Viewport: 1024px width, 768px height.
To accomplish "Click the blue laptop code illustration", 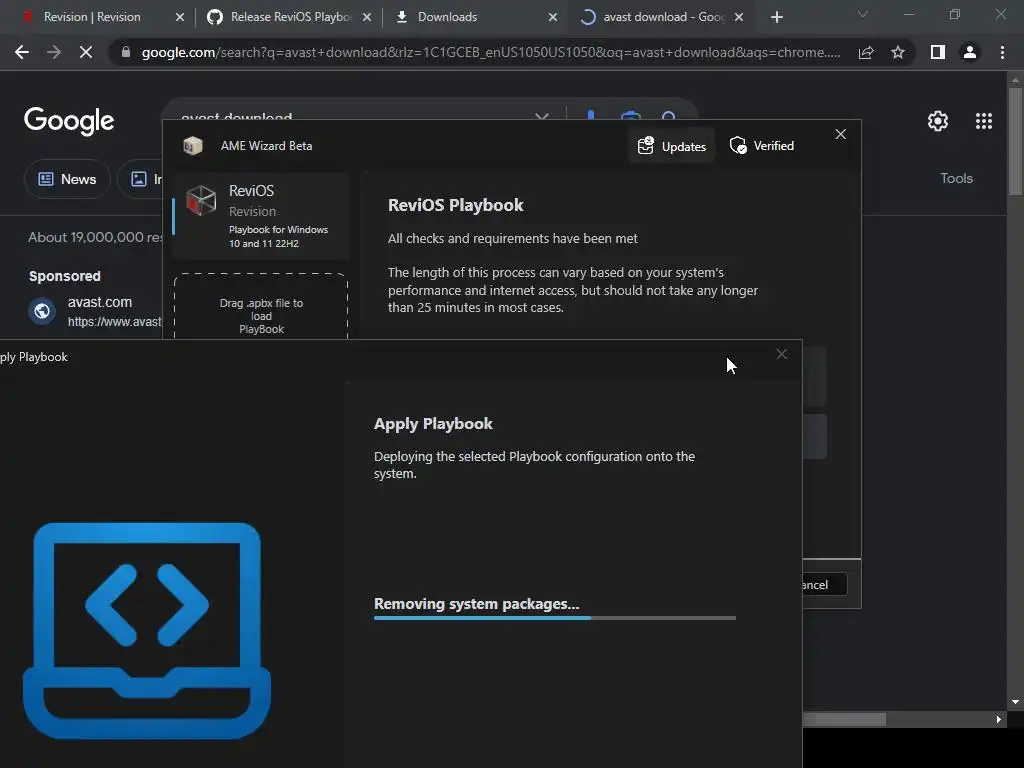I will point(147,630).
